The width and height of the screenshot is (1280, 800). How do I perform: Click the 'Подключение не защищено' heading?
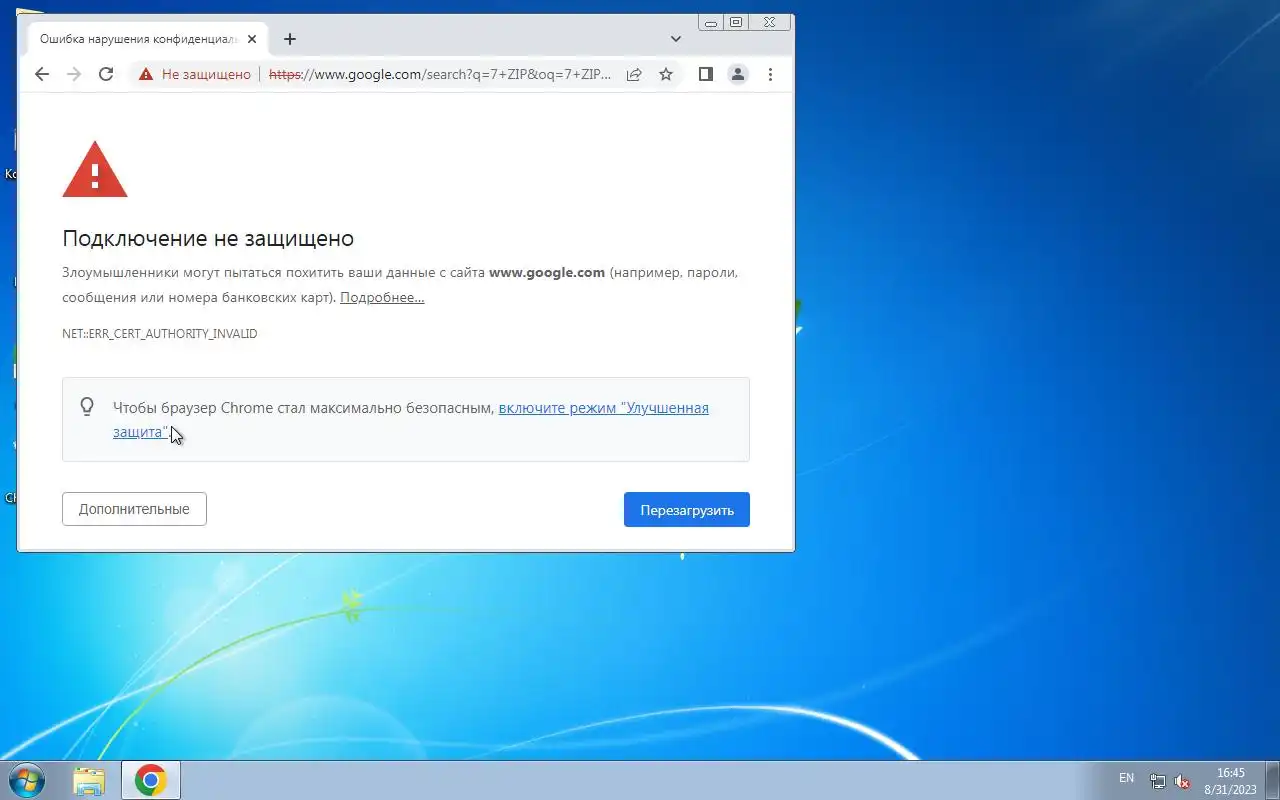(208, 238)
